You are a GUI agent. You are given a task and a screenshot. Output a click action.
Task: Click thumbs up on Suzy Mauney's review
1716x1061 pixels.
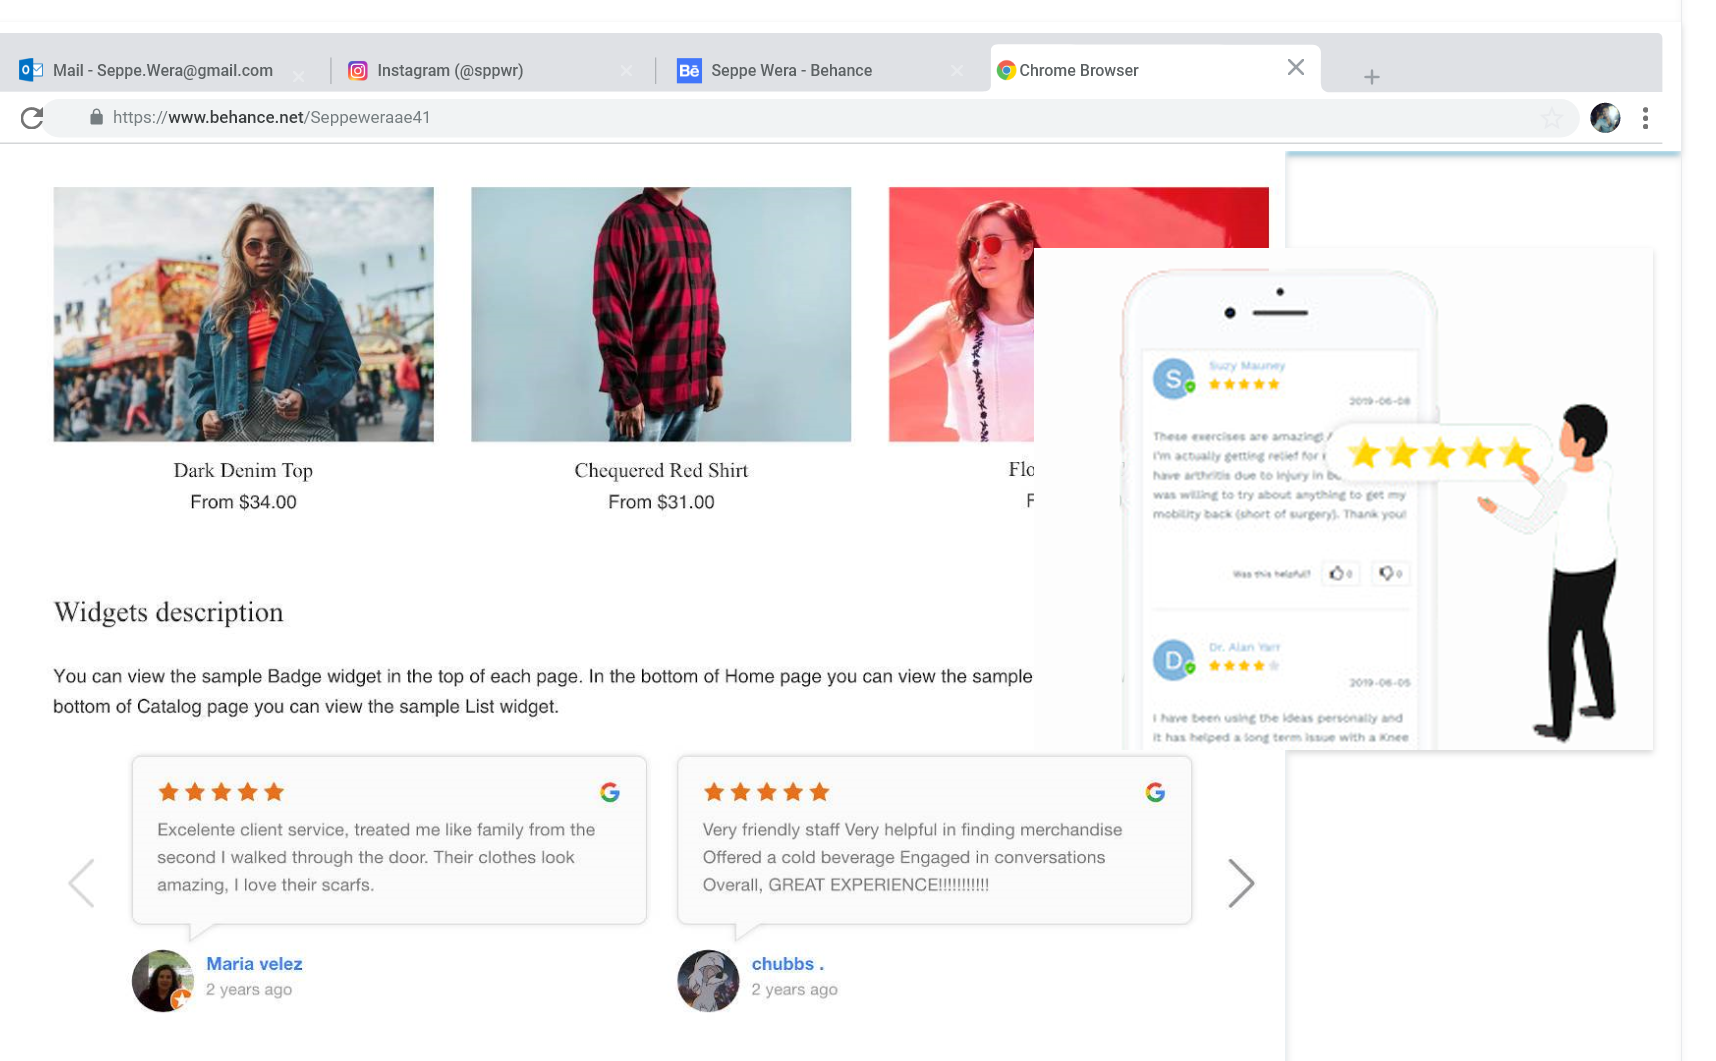pyautogui.click(x=1338, y=573)
